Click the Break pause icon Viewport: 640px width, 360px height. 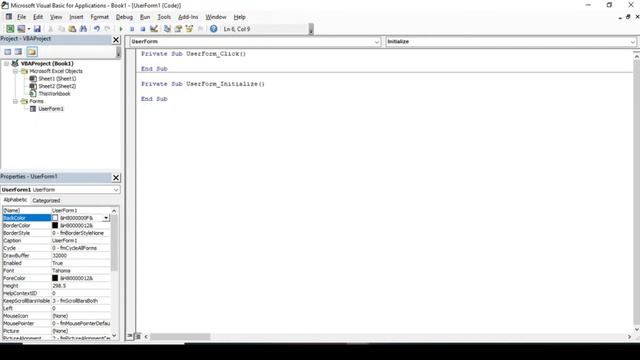coord(132,29)
